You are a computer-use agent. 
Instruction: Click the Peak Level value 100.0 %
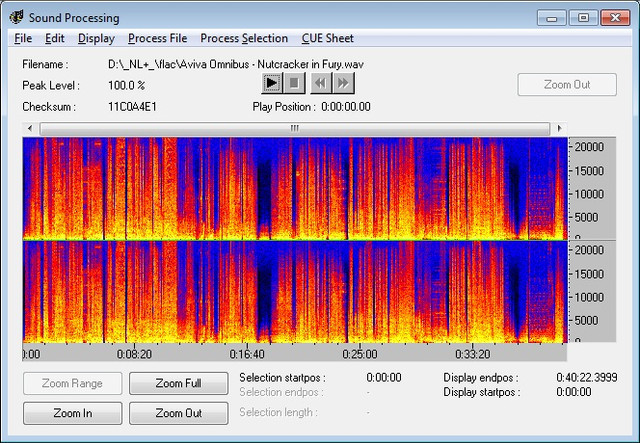pos(127,86)
